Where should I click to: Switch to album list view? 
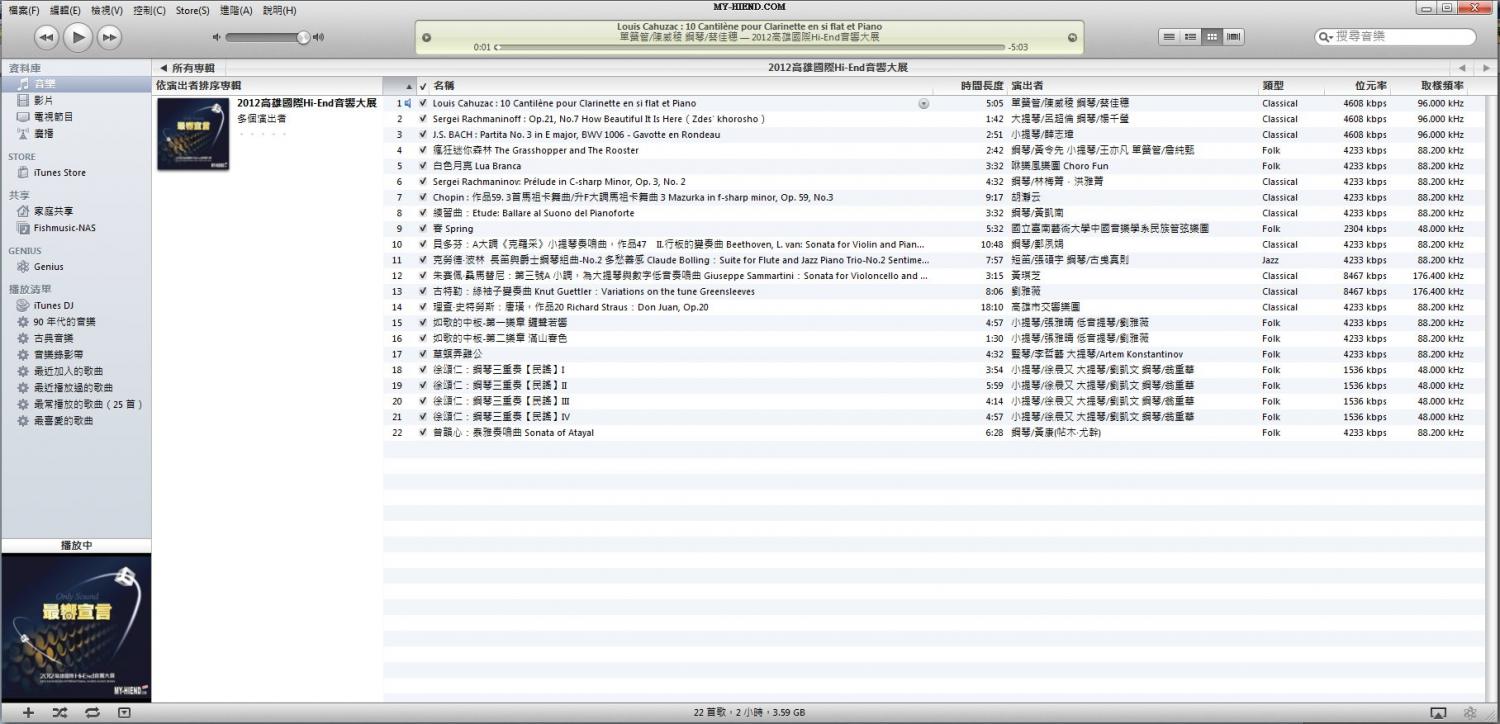point(1190,37)
